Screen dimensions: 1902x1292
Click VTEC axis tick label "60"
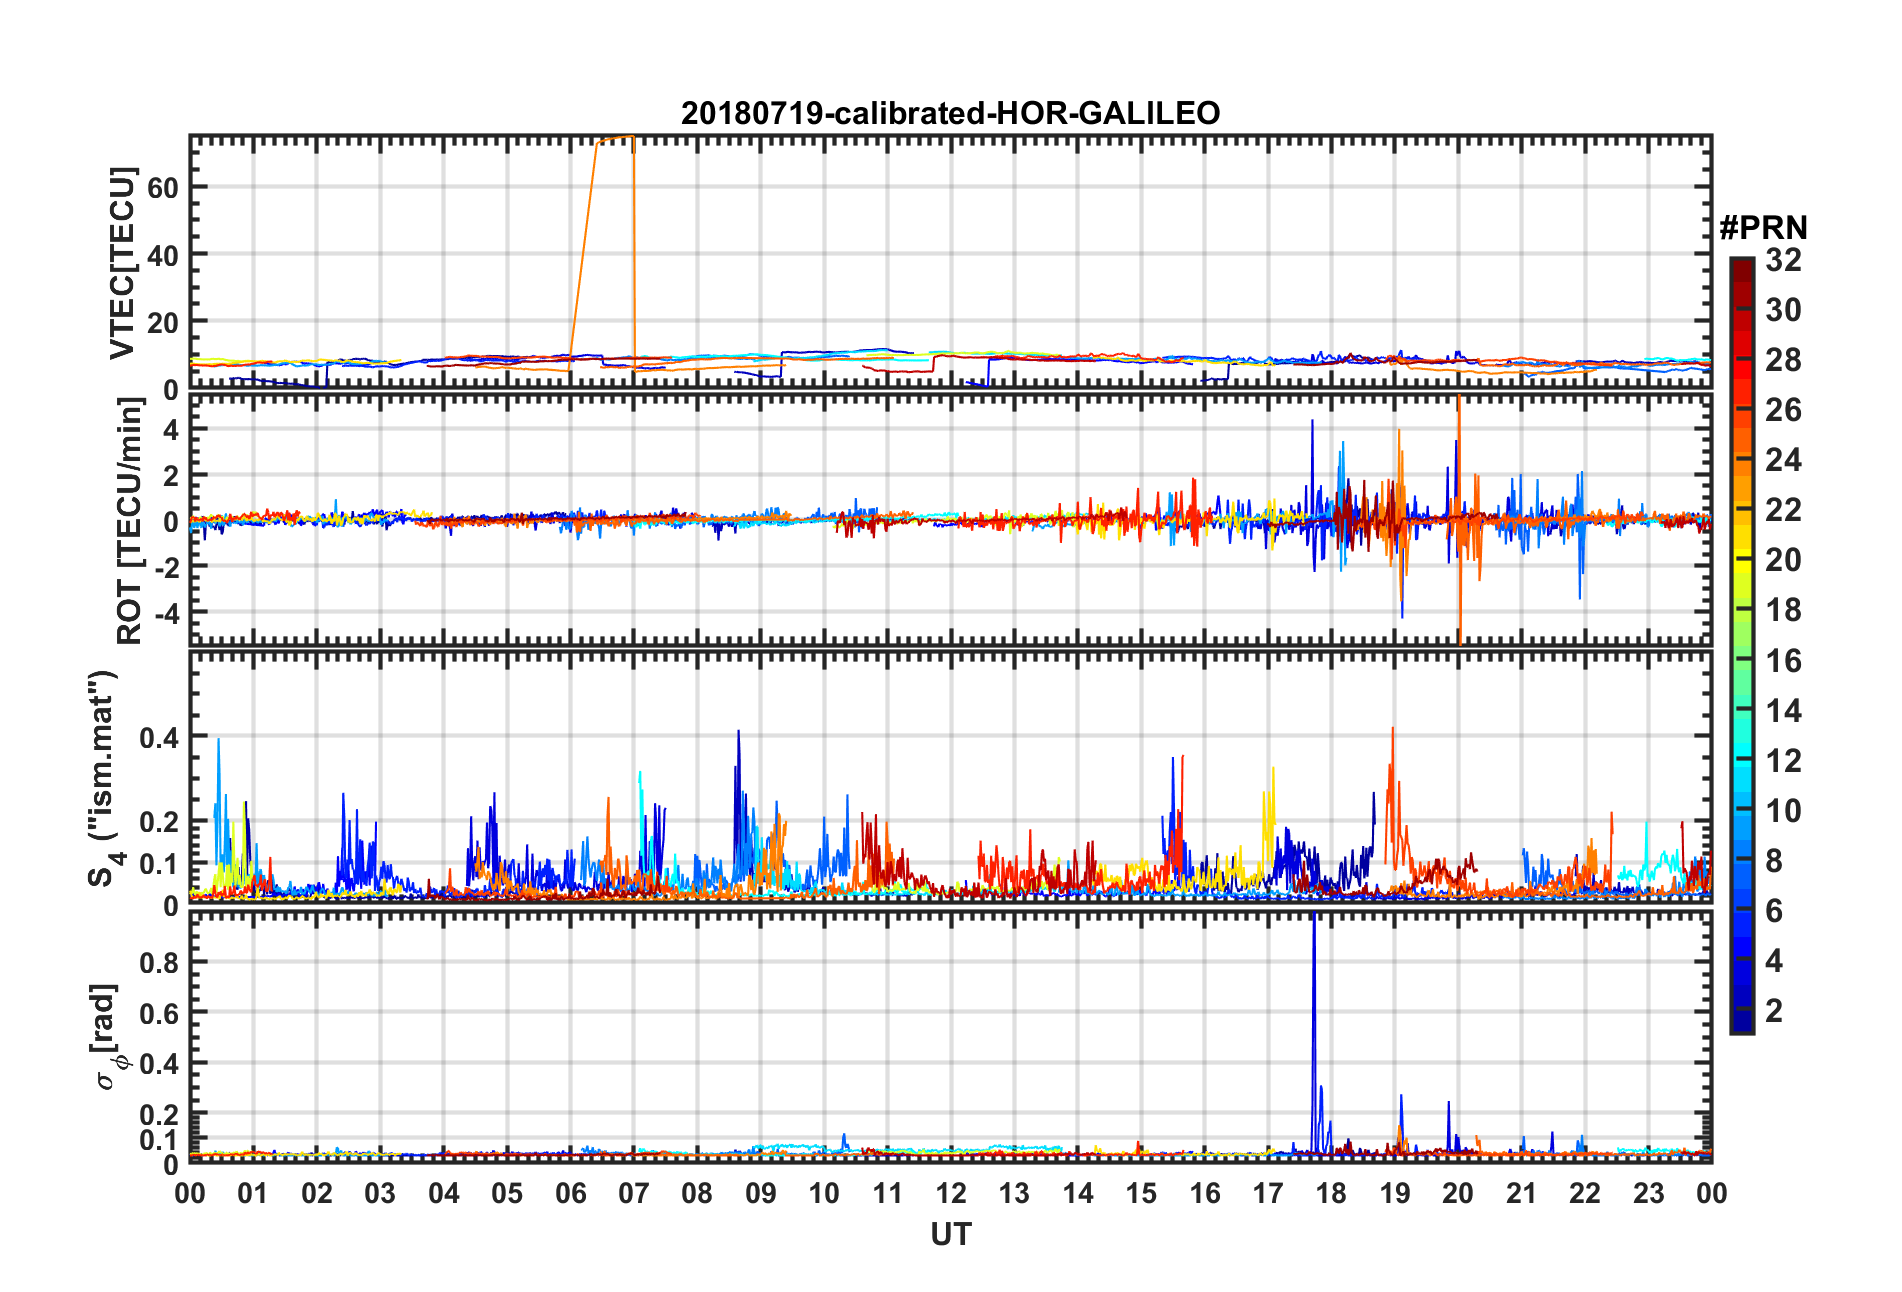[x=163, y=188]
